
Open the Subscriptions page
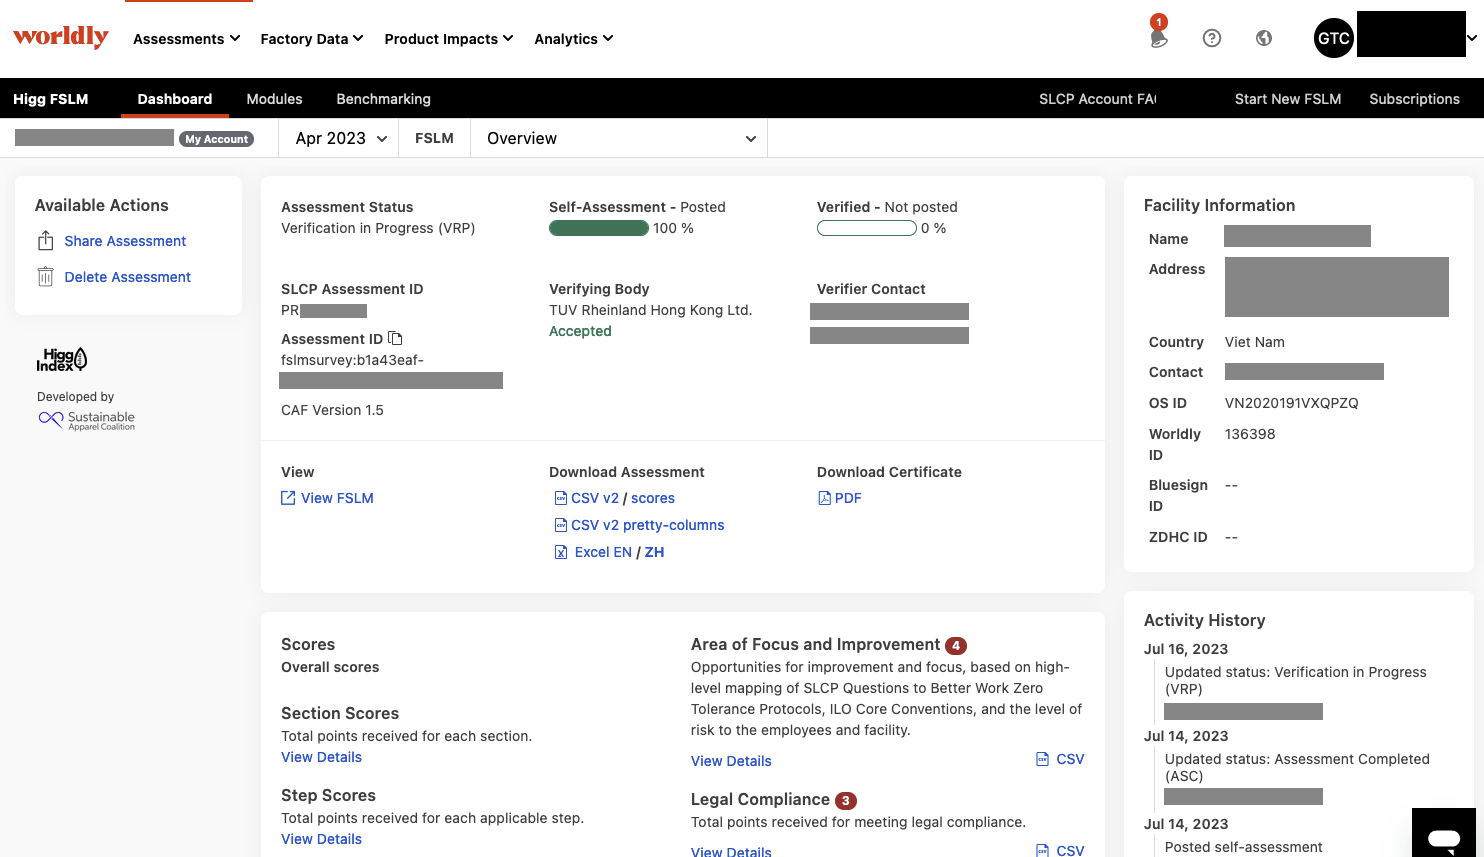[x=1414, y=99]
